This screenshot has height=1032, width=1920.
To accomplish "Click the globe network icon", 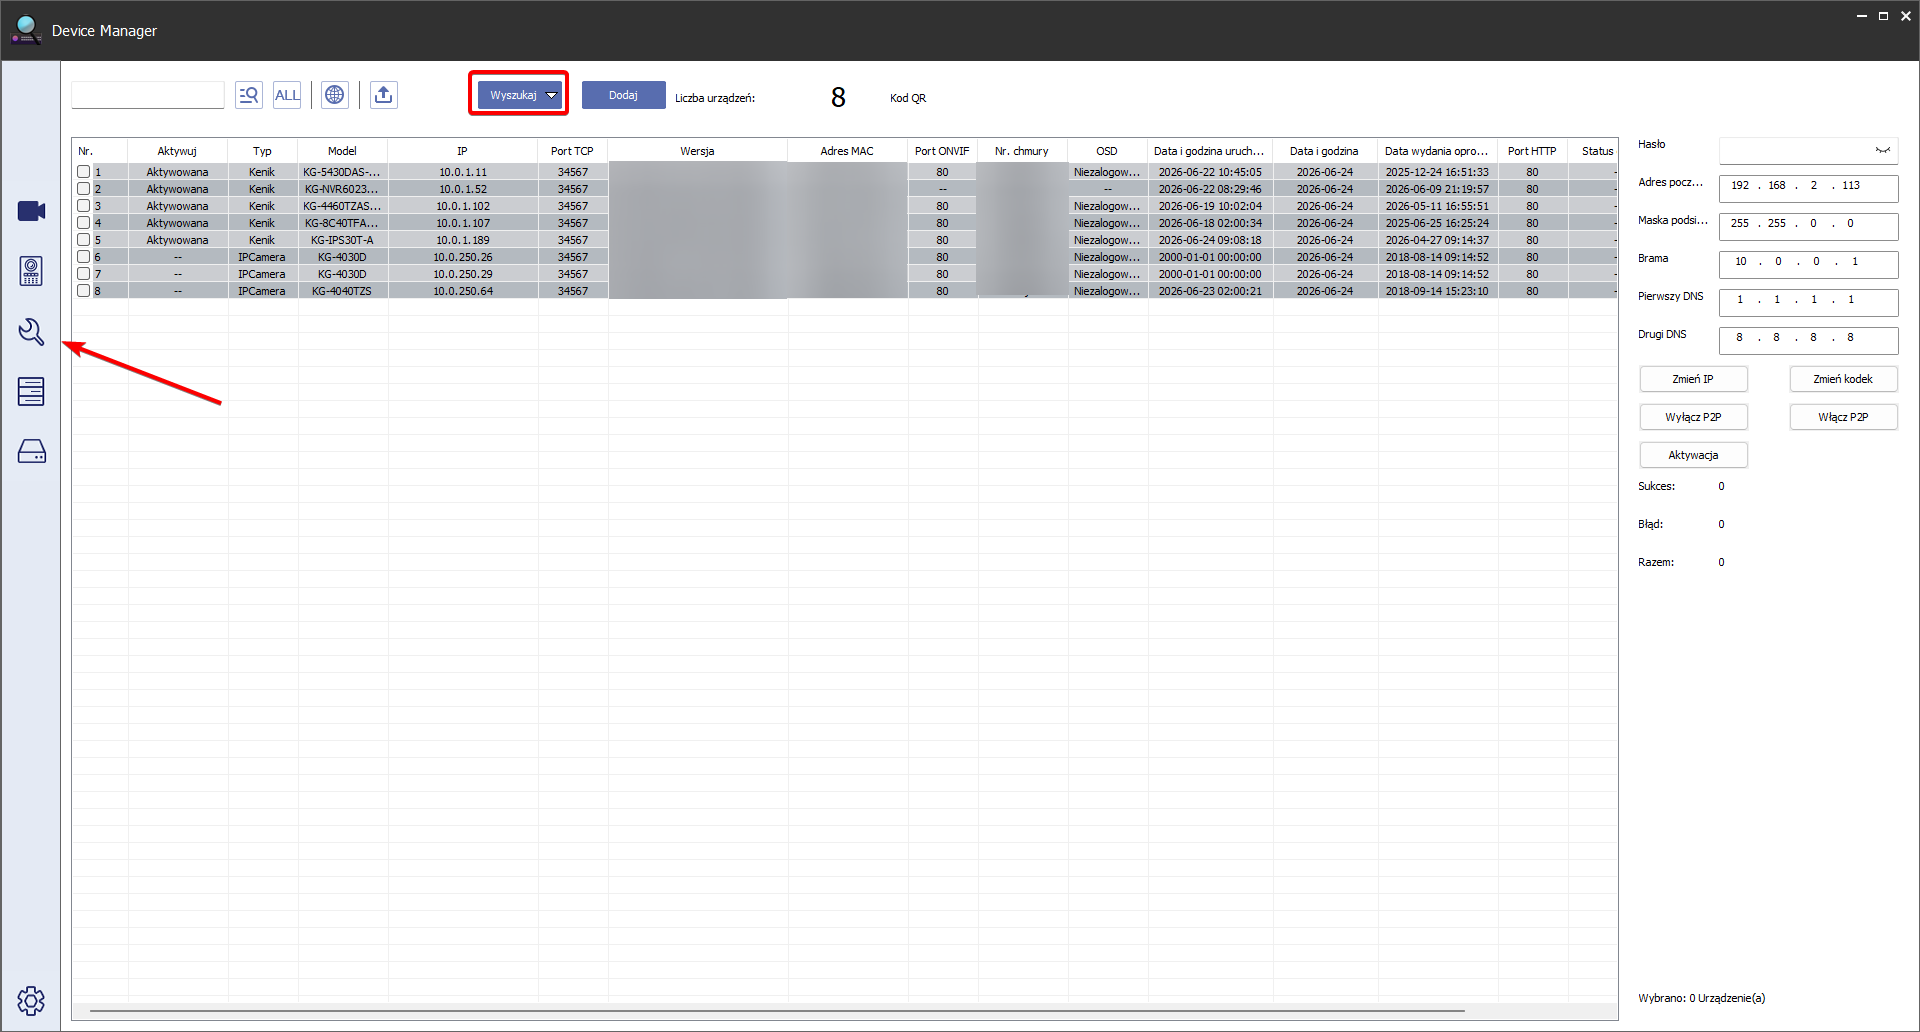I will click(x=335, y=95).
